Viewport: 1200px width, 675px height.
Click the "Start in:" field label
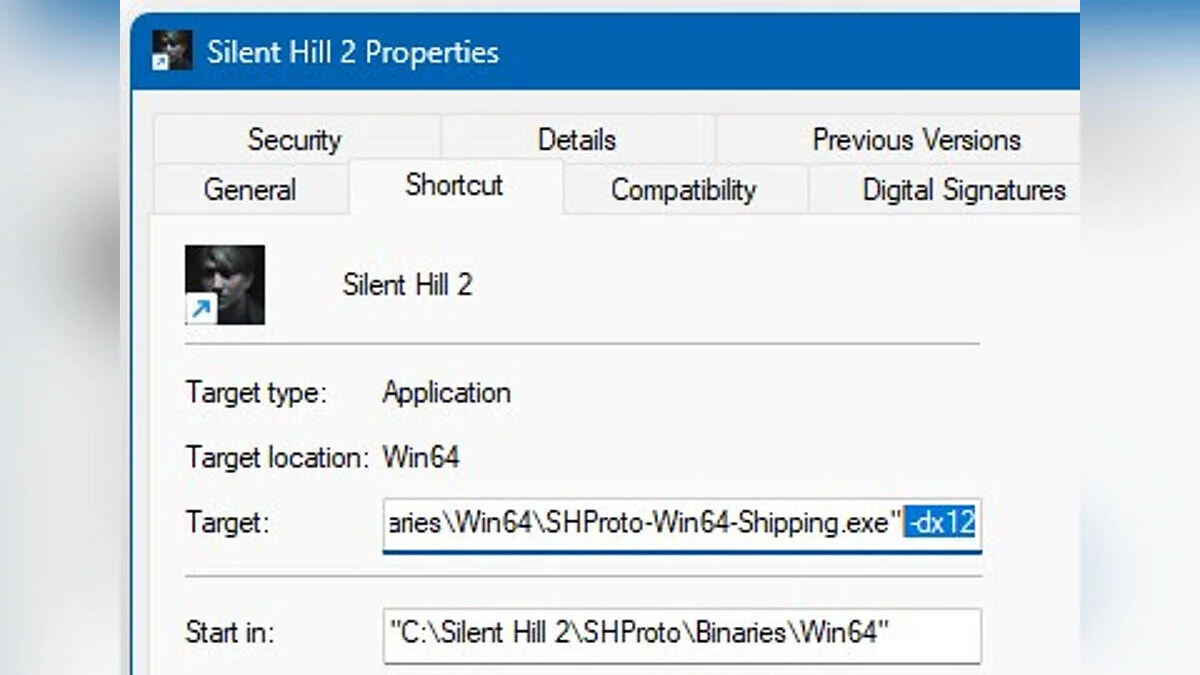tap(230, 632)
